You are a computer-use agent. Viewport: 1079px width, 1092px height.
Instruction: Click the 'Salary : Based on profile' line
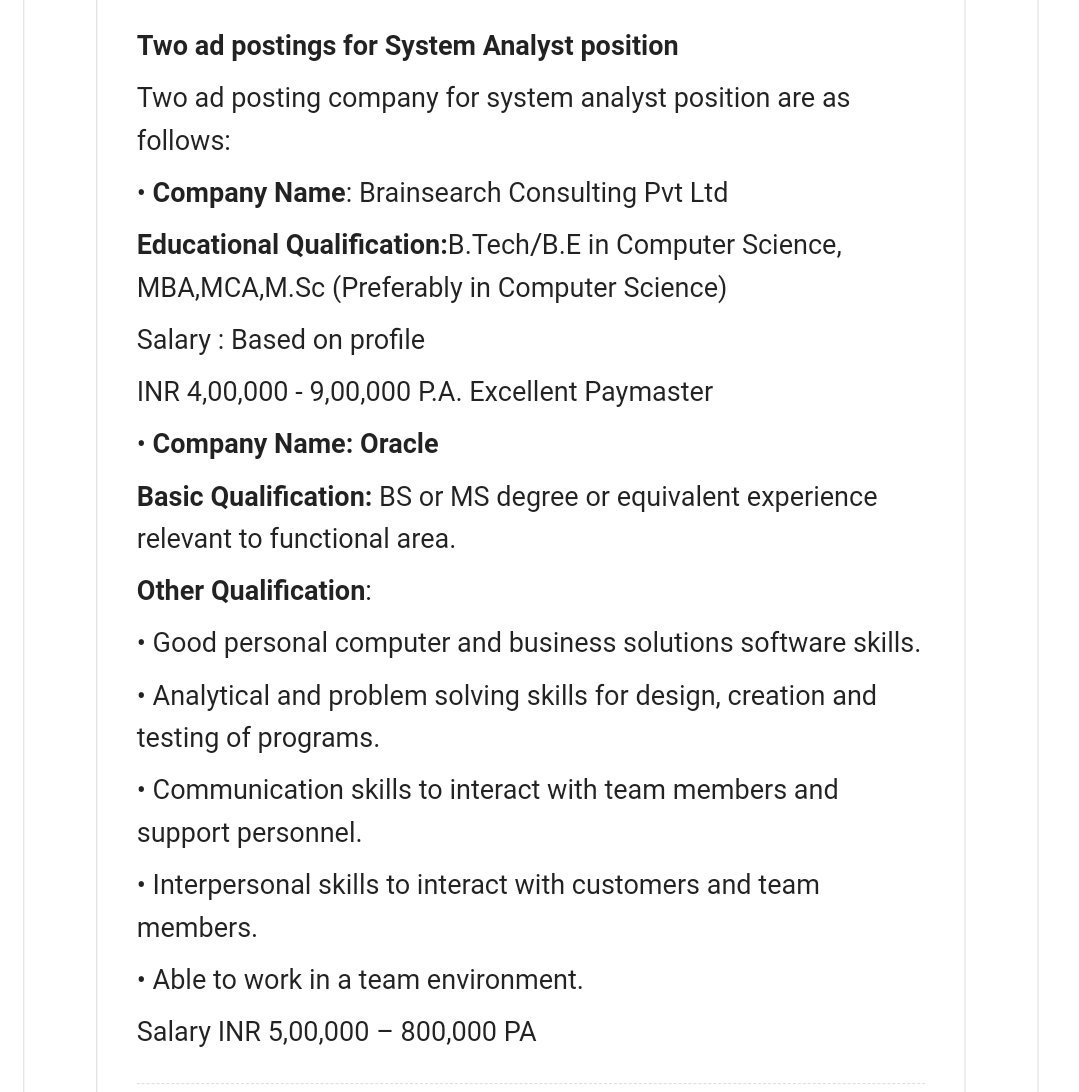click(281, 340)
